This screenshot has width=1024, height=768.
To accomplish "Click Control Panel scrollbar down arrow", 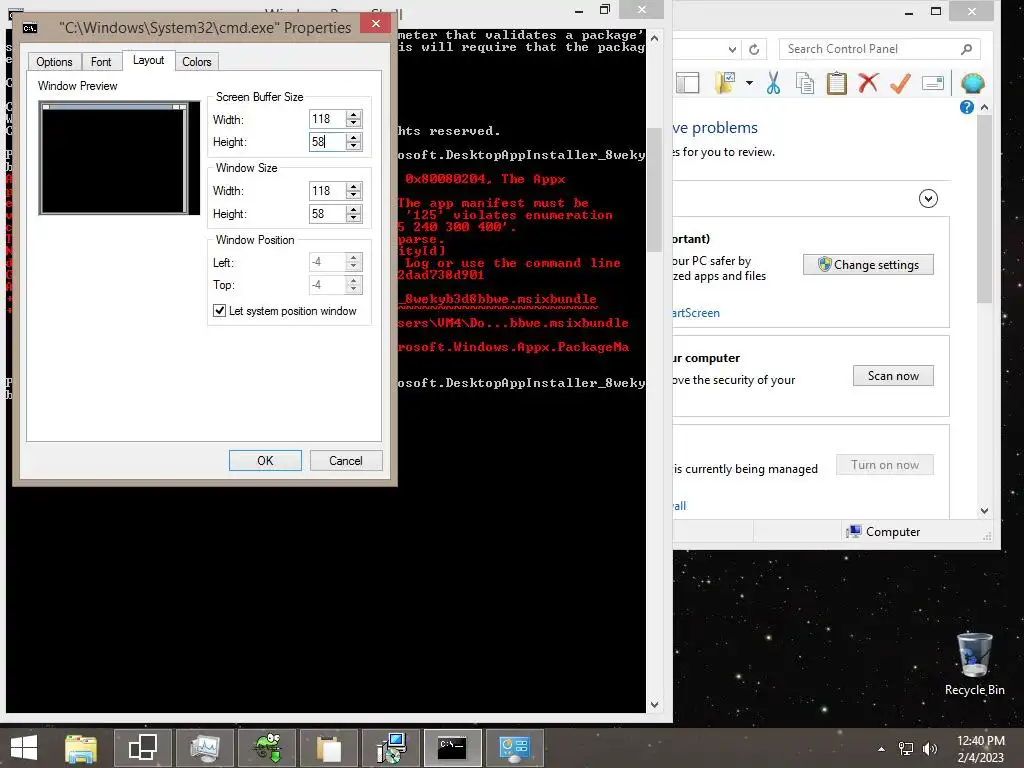I will (984, 511).
